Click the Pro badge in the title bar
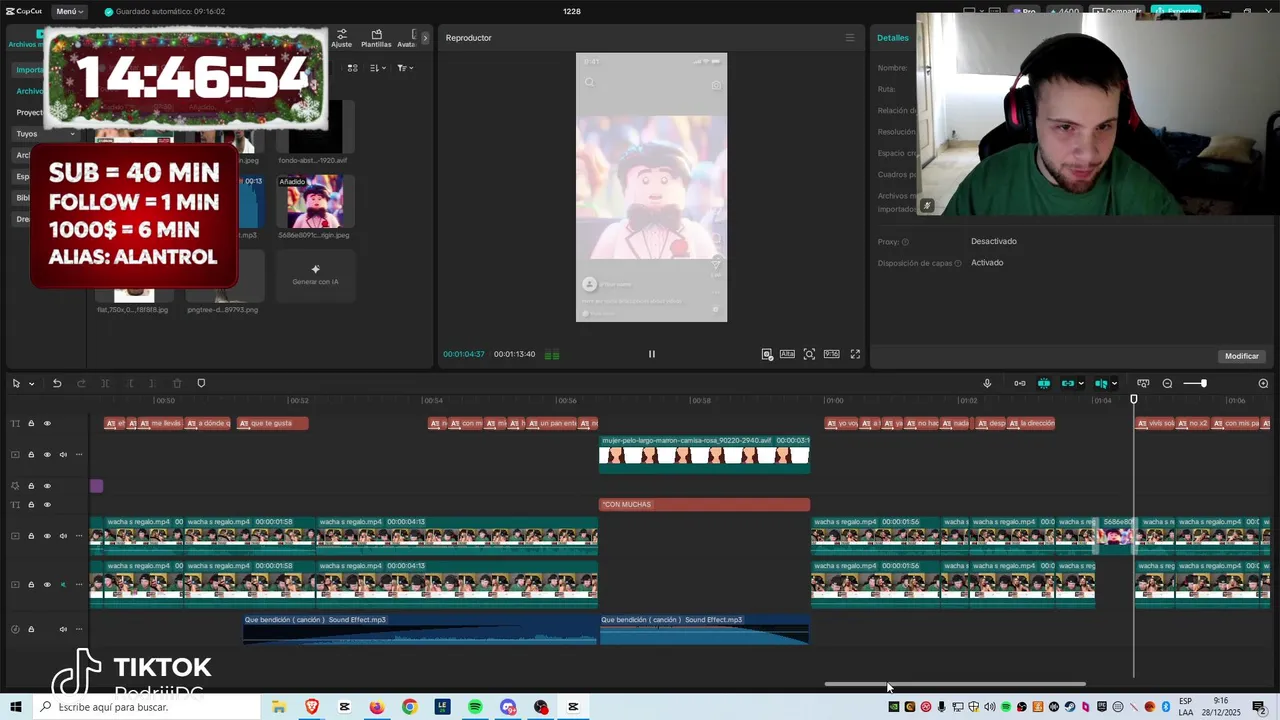The height and width of the screenshot is (720, 1280). [1025, 11]
